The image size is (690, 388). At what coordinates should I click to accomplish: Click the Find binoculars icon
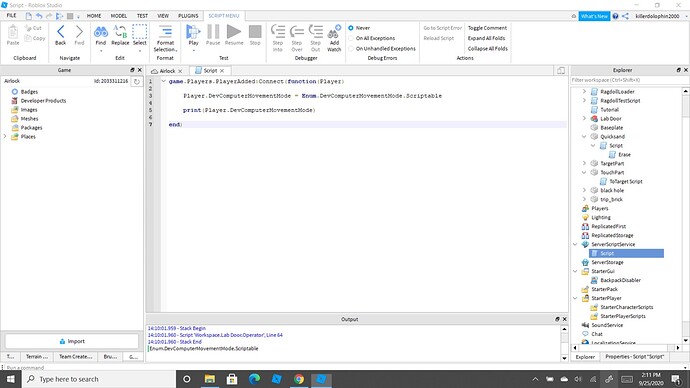tap(101, 32)
